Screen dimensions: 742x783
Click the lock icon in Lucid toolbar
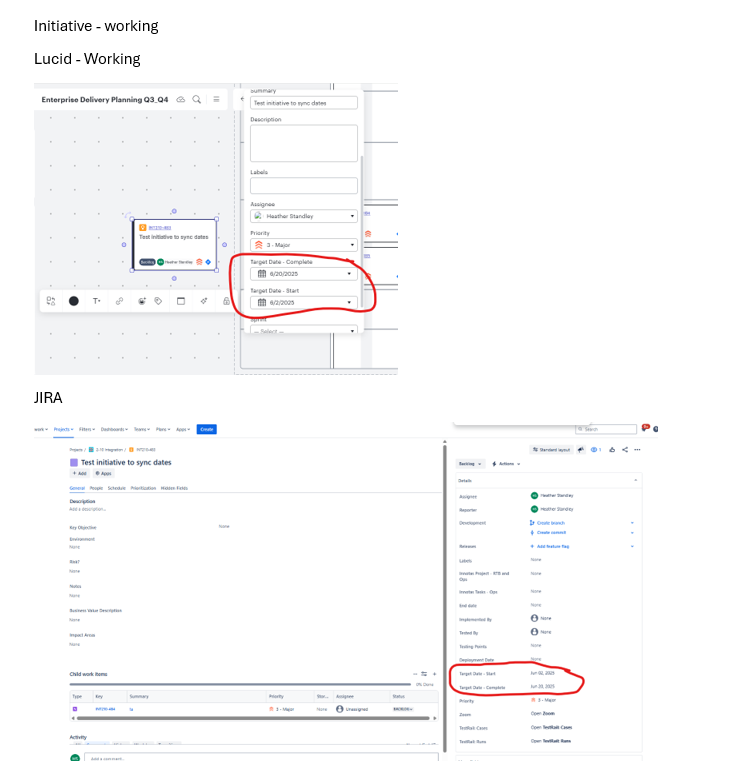click(x=226, y=301)
